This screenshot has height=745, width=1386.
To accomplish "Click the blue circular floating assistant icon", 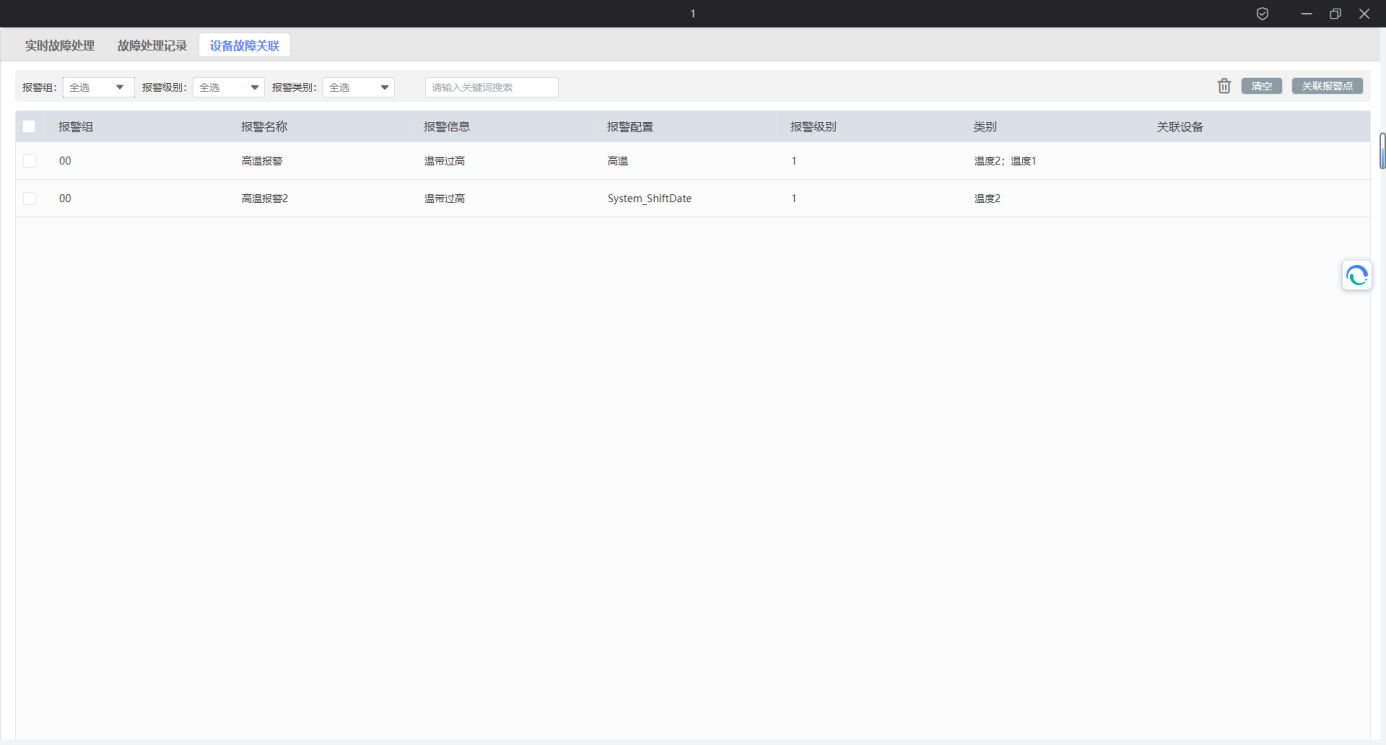I will click(x=1356, y=276).
